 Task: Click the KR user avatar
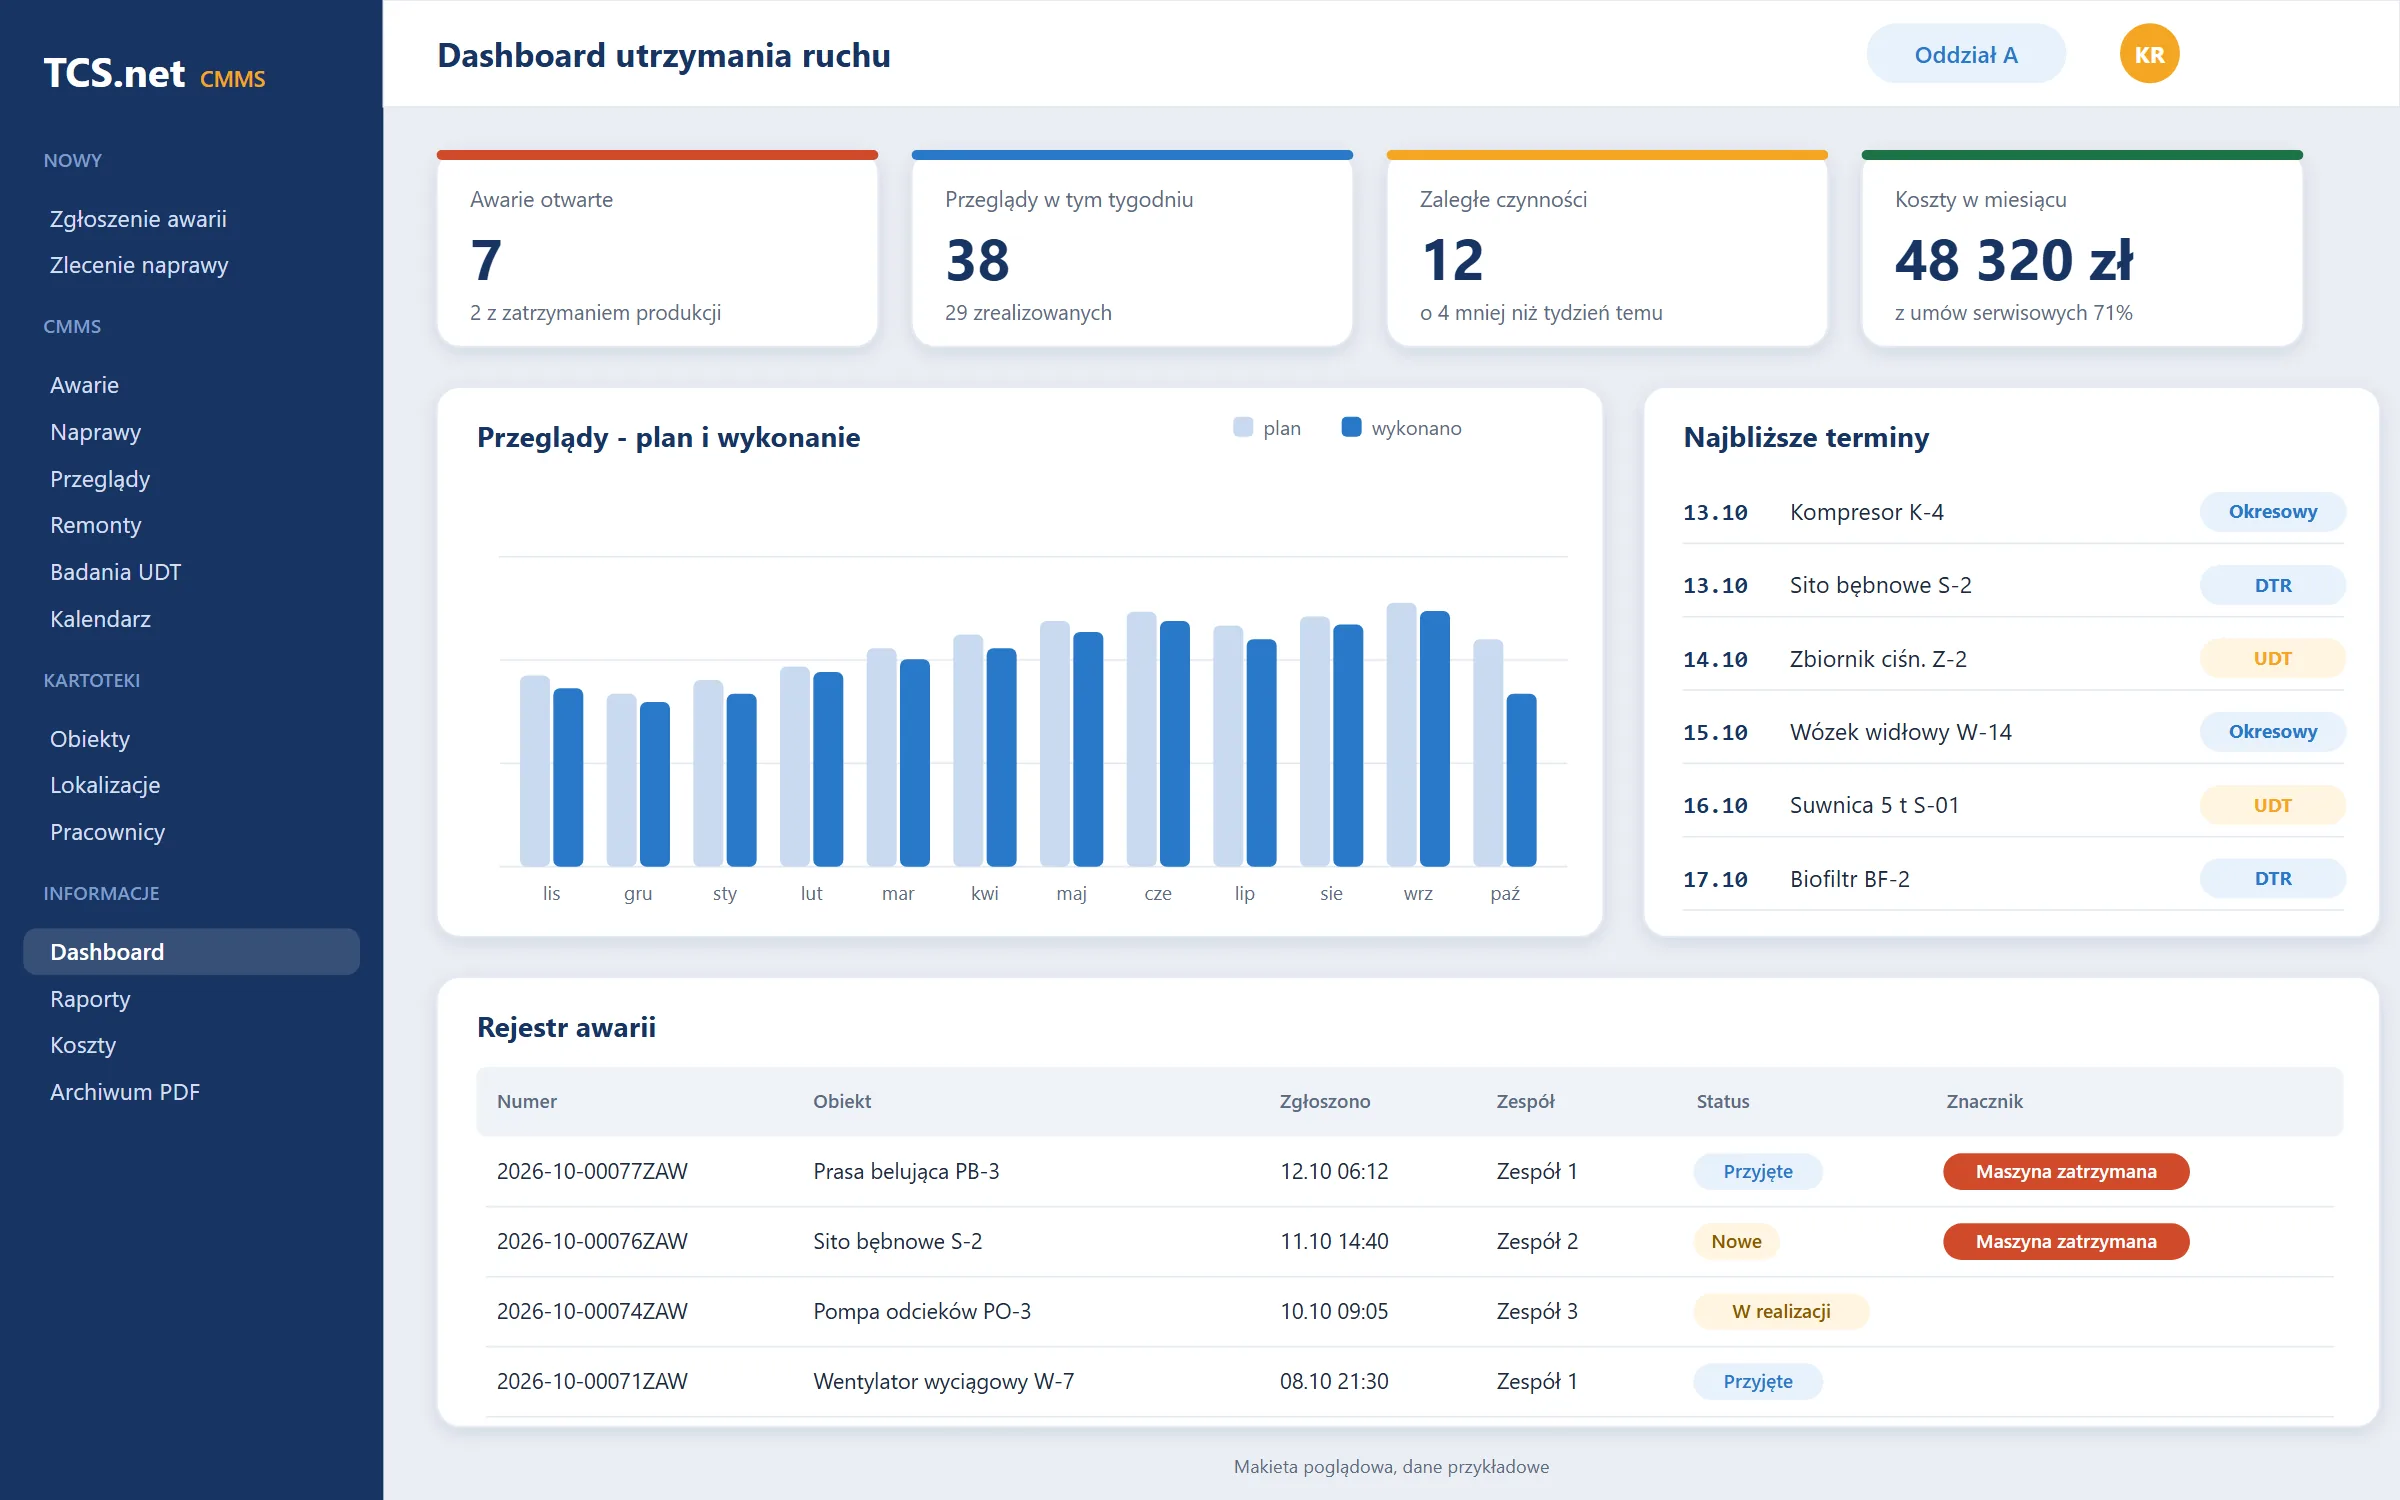pos(2149,54)
